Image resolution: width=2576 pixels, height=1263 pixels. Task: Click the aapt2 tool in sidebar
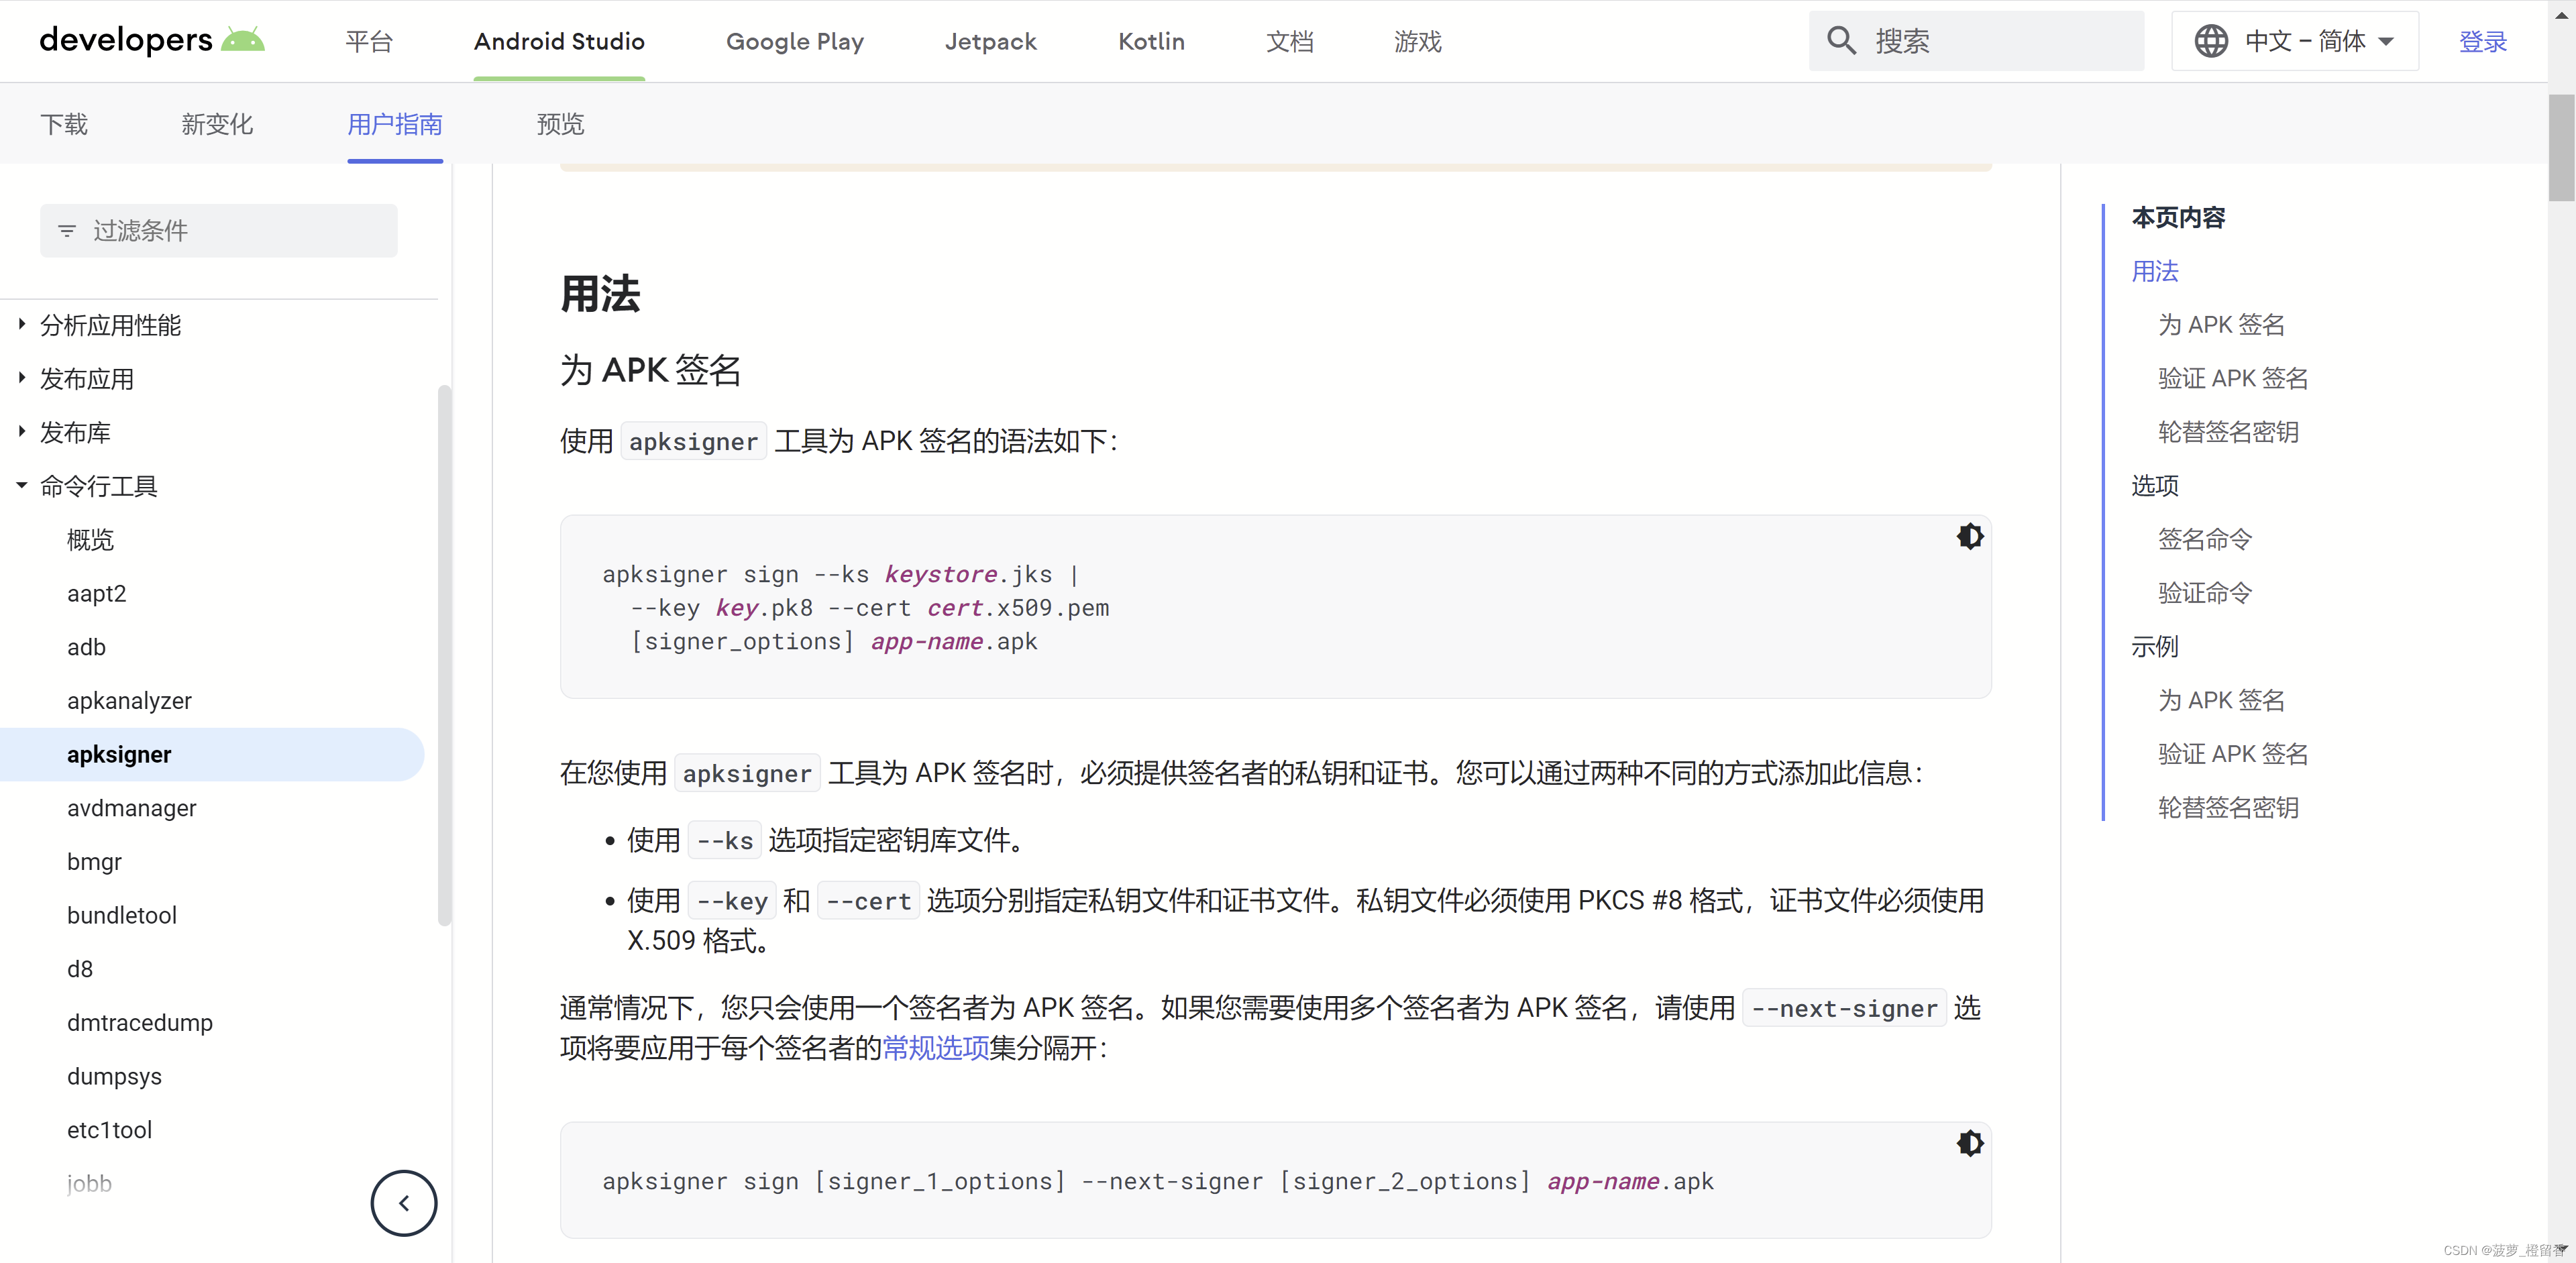(x=95, y=593)
